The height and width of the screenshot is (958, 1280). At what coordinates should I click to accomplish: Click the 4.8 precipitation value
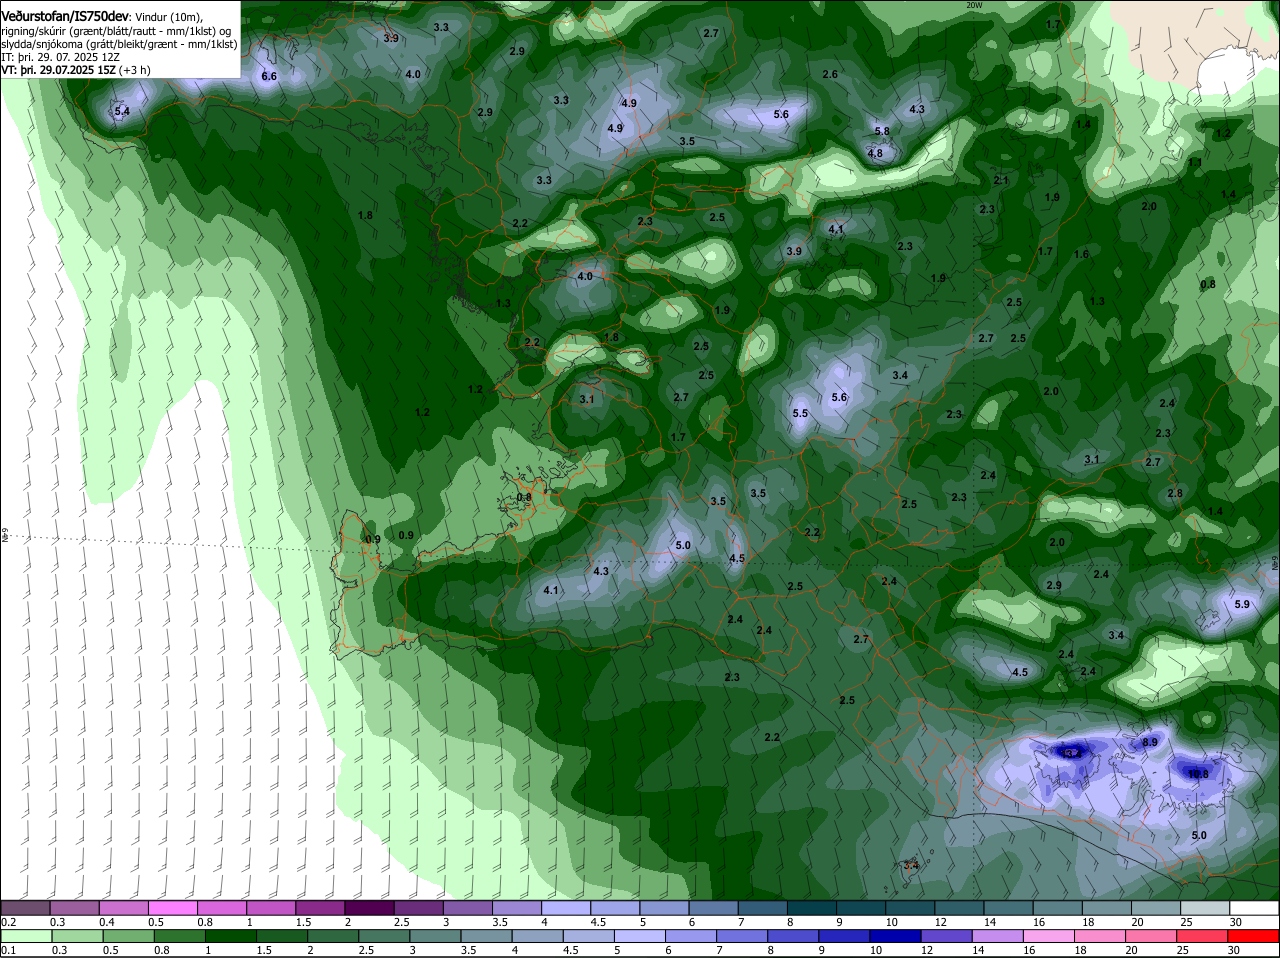[876, 153]
